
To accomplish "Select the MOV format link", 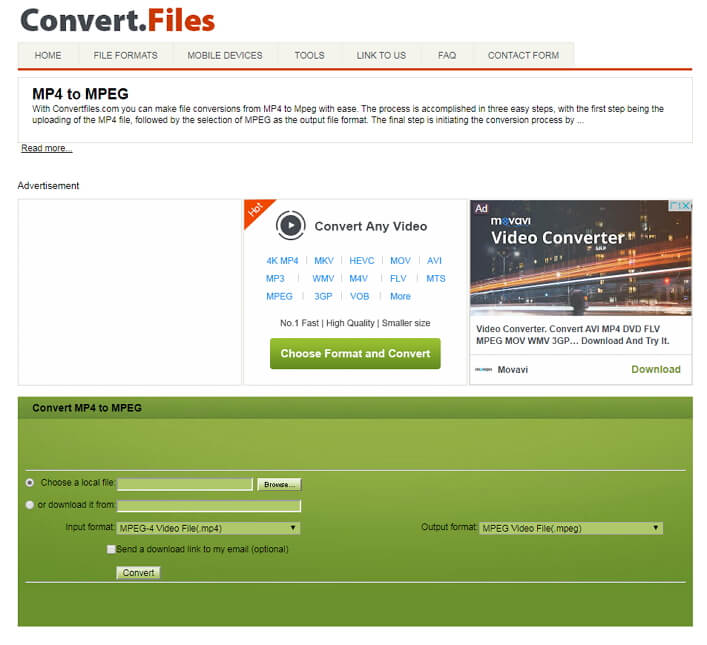I will (x=400, y=261).
